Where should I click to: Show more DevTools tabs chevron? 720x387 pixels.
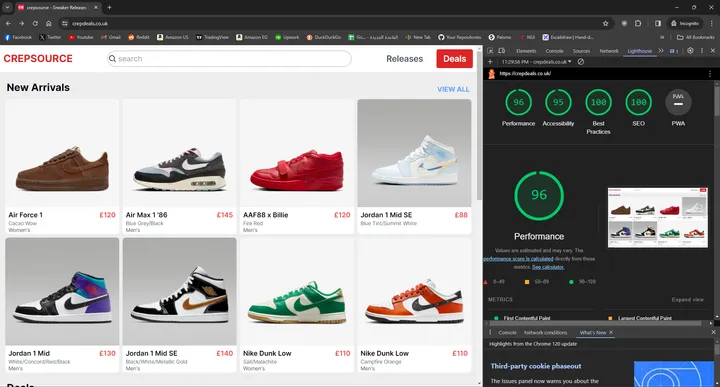coord(661,50)
